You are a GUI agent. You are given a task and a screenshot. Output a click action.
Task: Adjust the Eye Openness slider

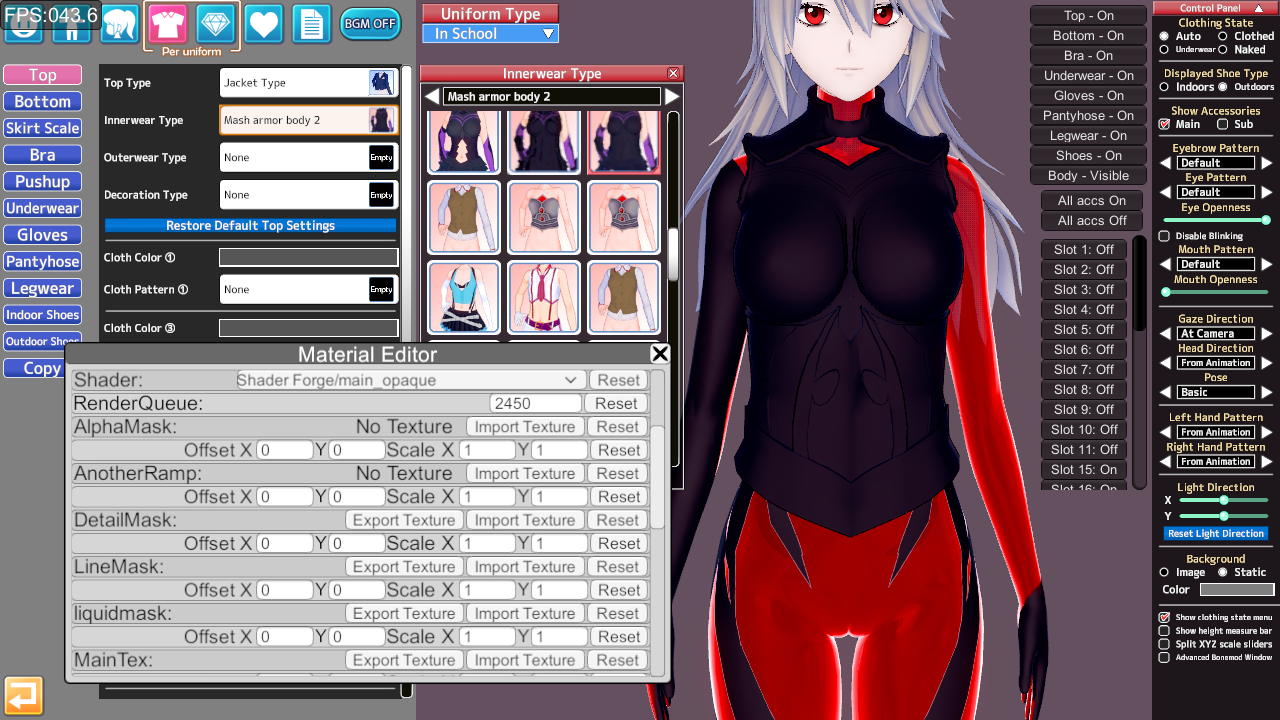(1215, 220)
